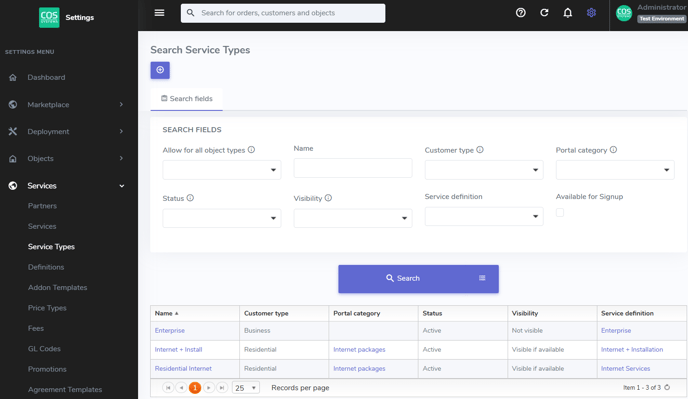
Task: Open the Status dropdown
Action: pos(222,218)
